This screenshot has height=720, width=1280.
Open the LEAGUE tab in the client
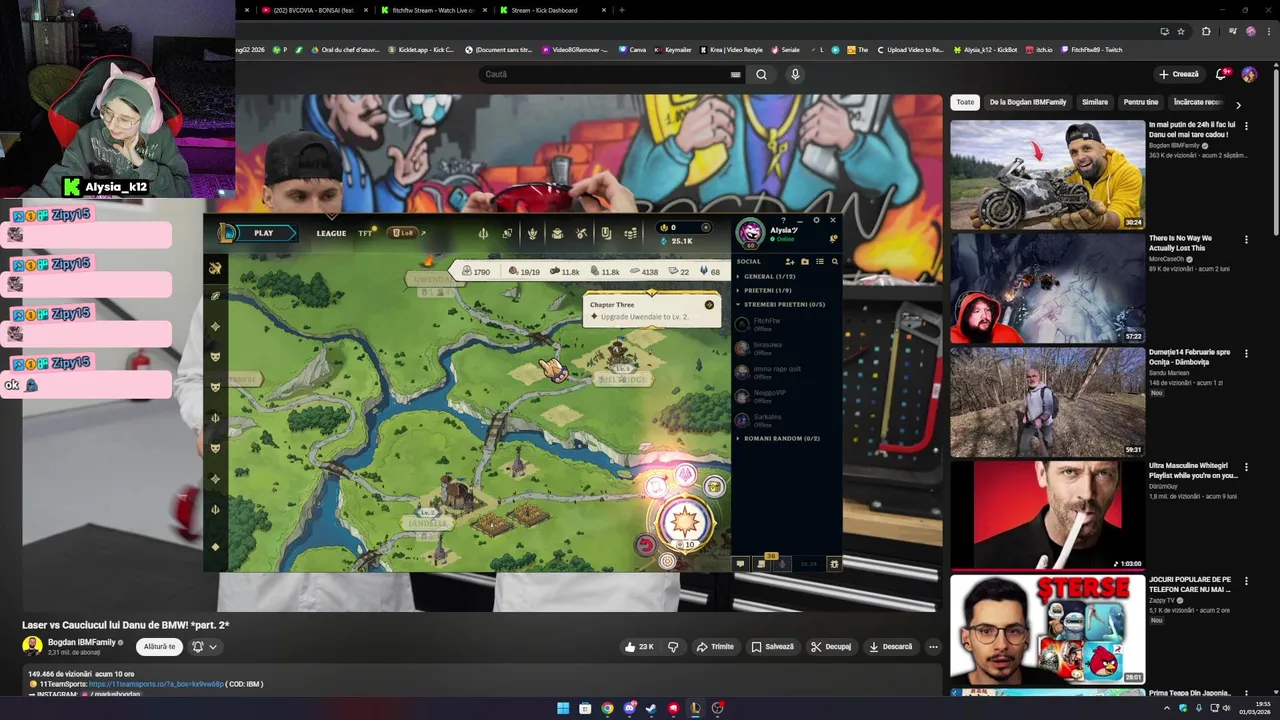click(x=331, y=233)
